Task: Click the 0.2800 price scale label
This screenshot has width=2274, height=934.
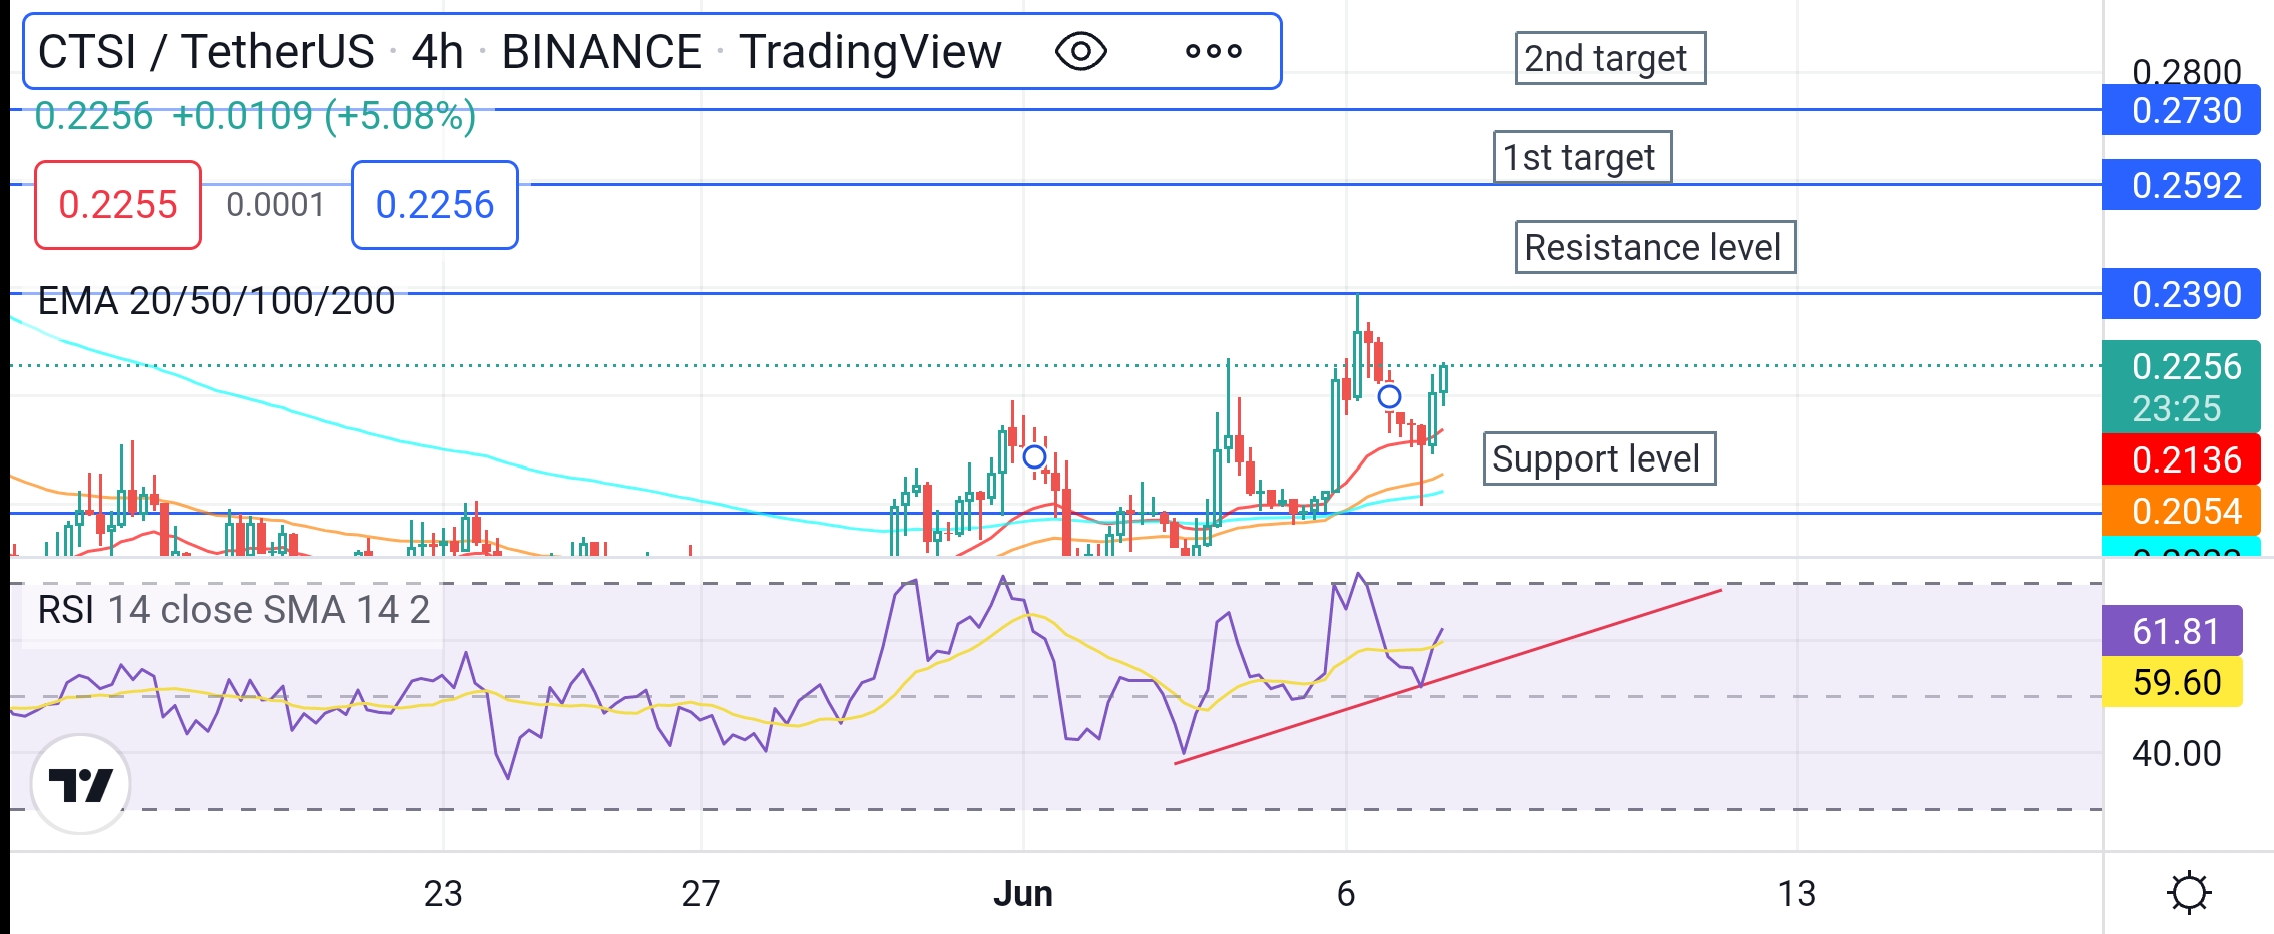Action: [x=2186, y=71]
